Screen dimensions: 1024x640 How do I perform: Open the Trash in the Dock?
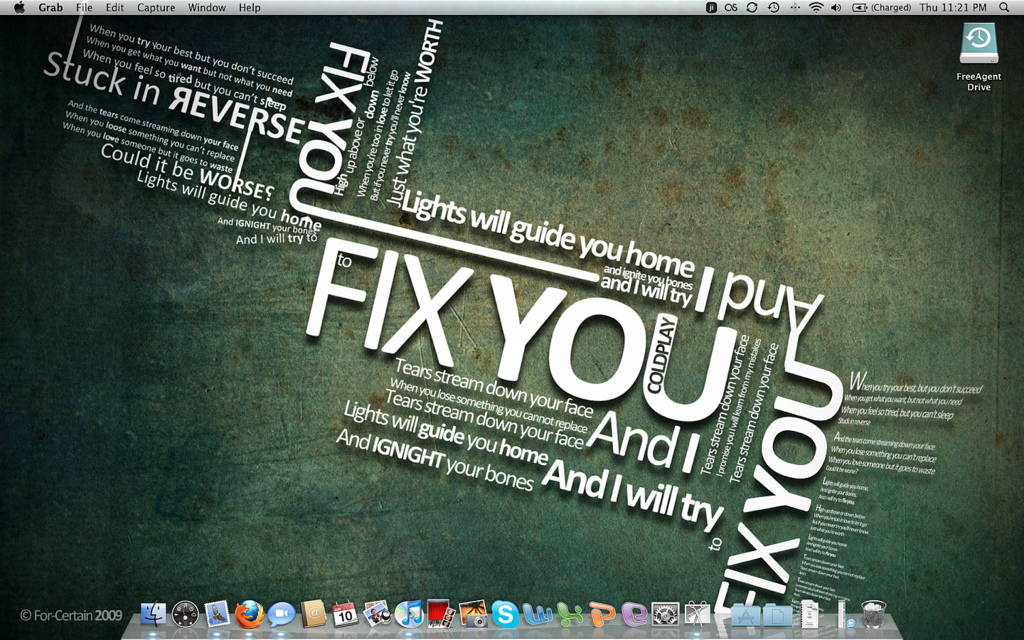point(873,614)
